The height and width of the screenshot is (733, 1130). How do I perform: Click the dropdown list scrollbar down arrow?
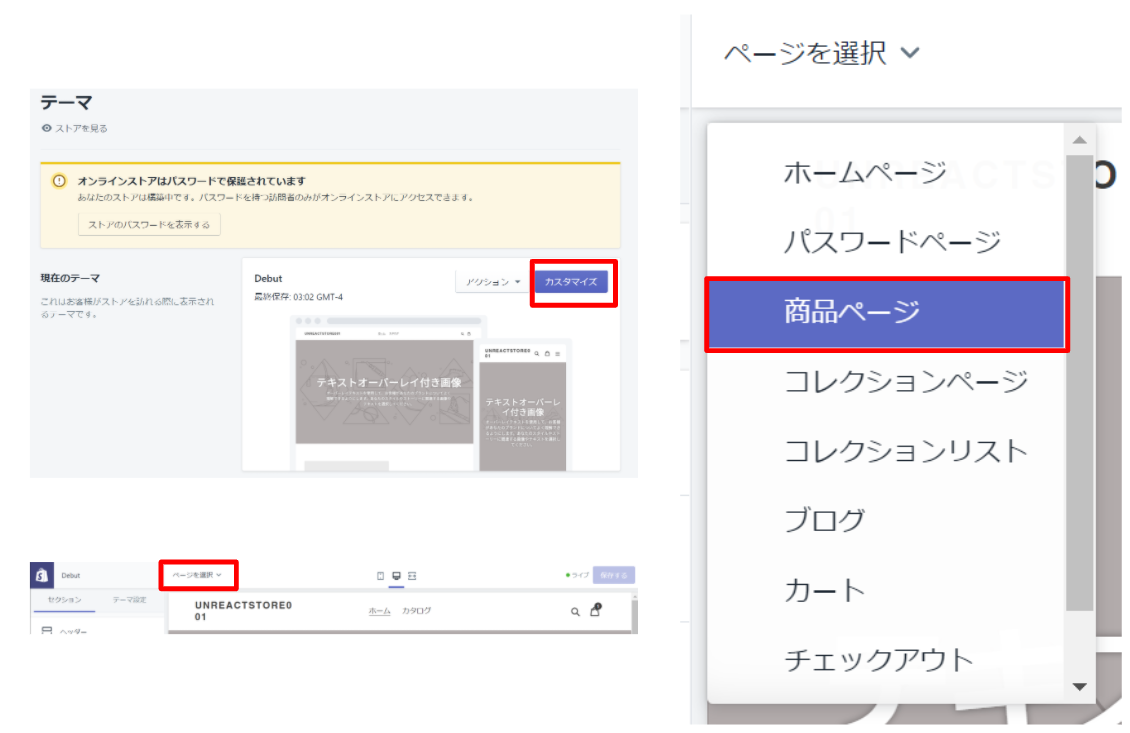(x=1079, y=687)
